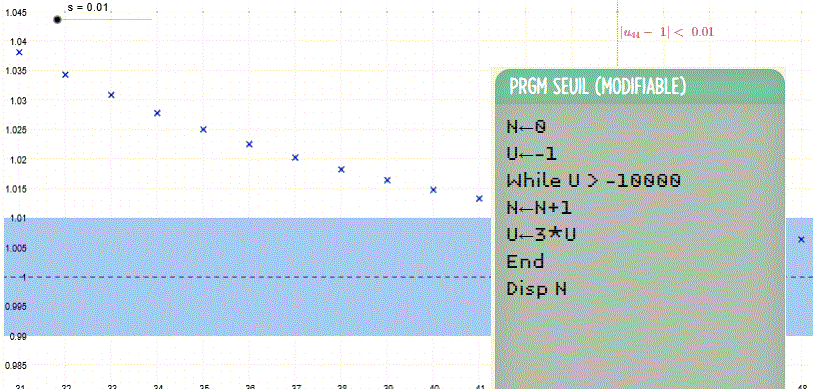Viewport: 813px width, 389px height.
Task: Click the 'Disp N' program line
Action: (x=536, y=288)
